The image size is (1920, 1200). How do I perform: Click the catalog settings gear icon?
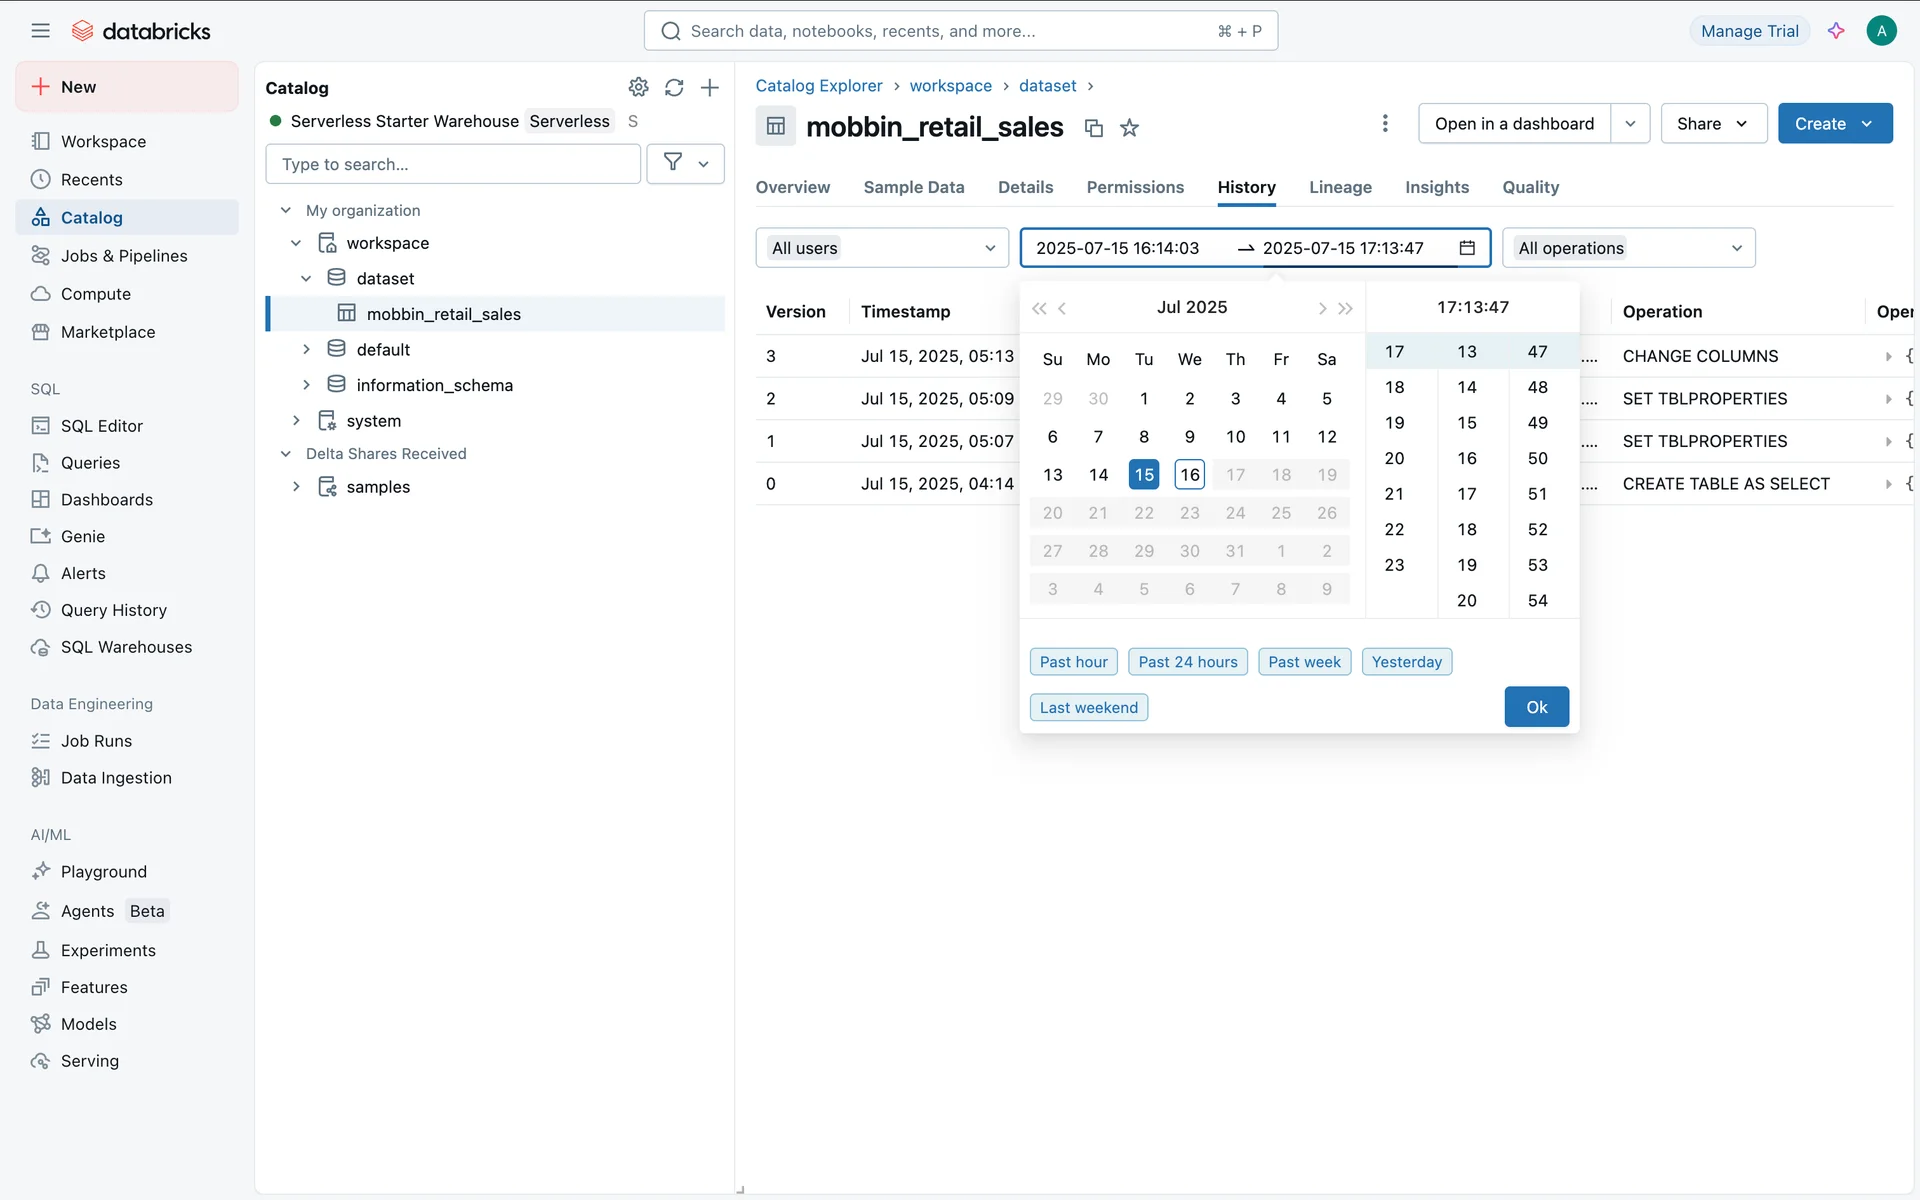[638, 88]
